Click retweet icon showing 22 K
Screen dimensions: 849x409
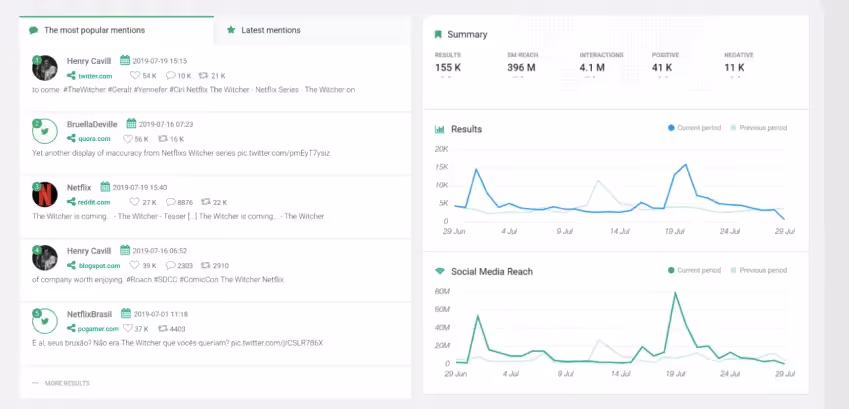coord(206,202)
